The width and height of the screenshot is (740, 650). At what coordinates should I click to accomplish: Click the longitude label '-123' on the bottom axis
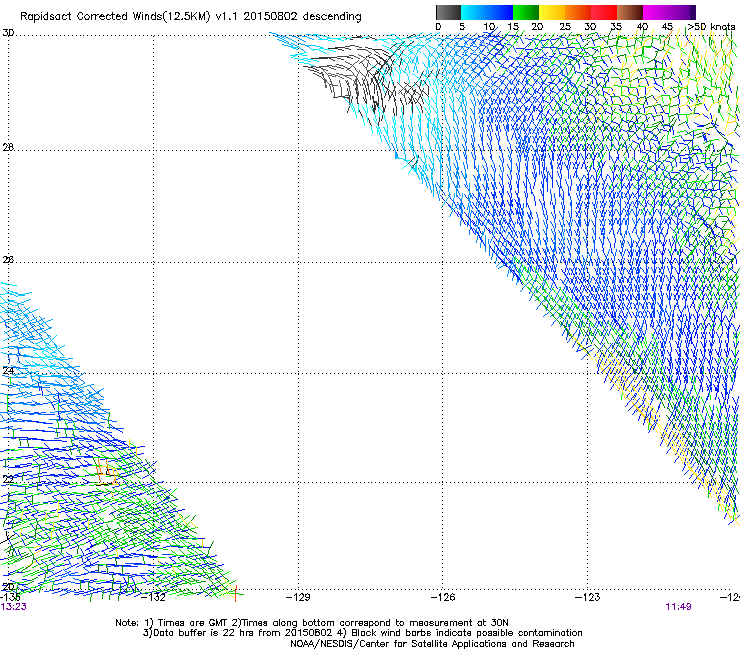[x=588, y=597]
